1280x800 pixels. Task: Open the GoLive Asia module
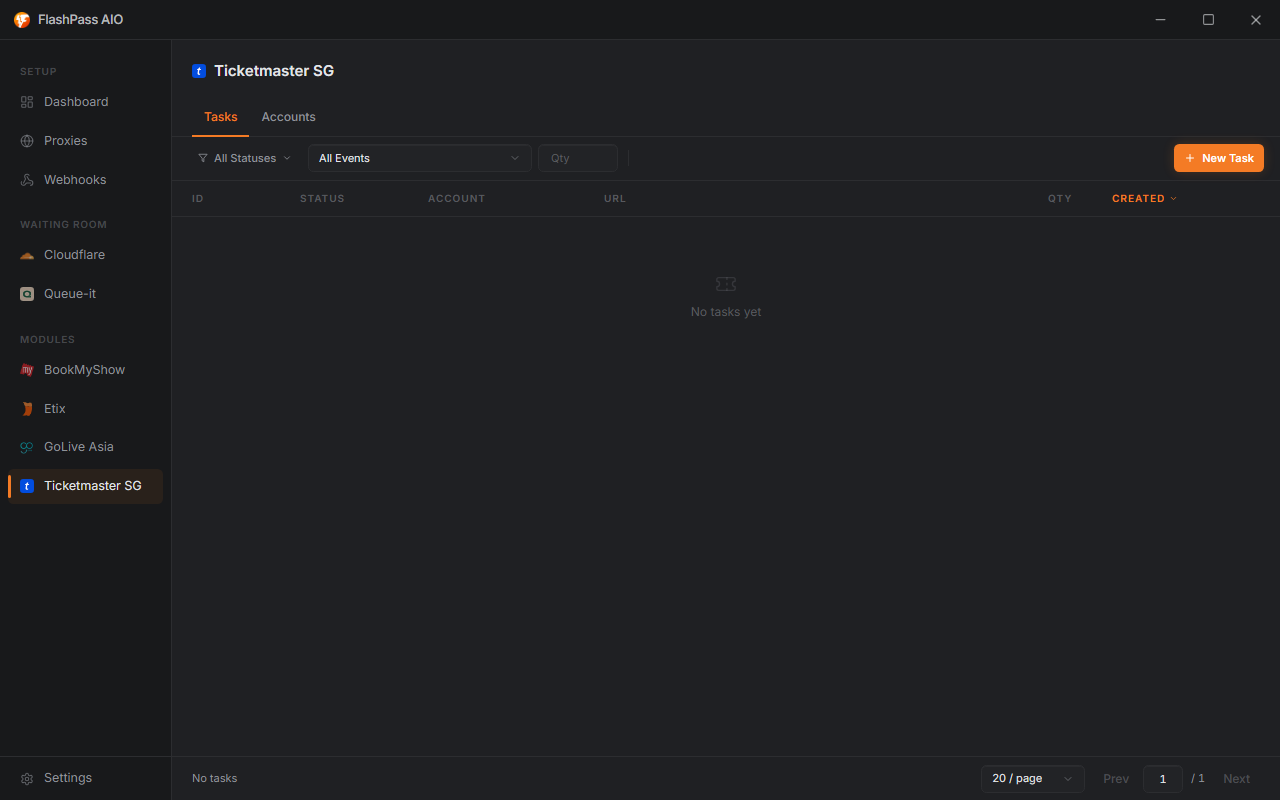coord(85,447)
